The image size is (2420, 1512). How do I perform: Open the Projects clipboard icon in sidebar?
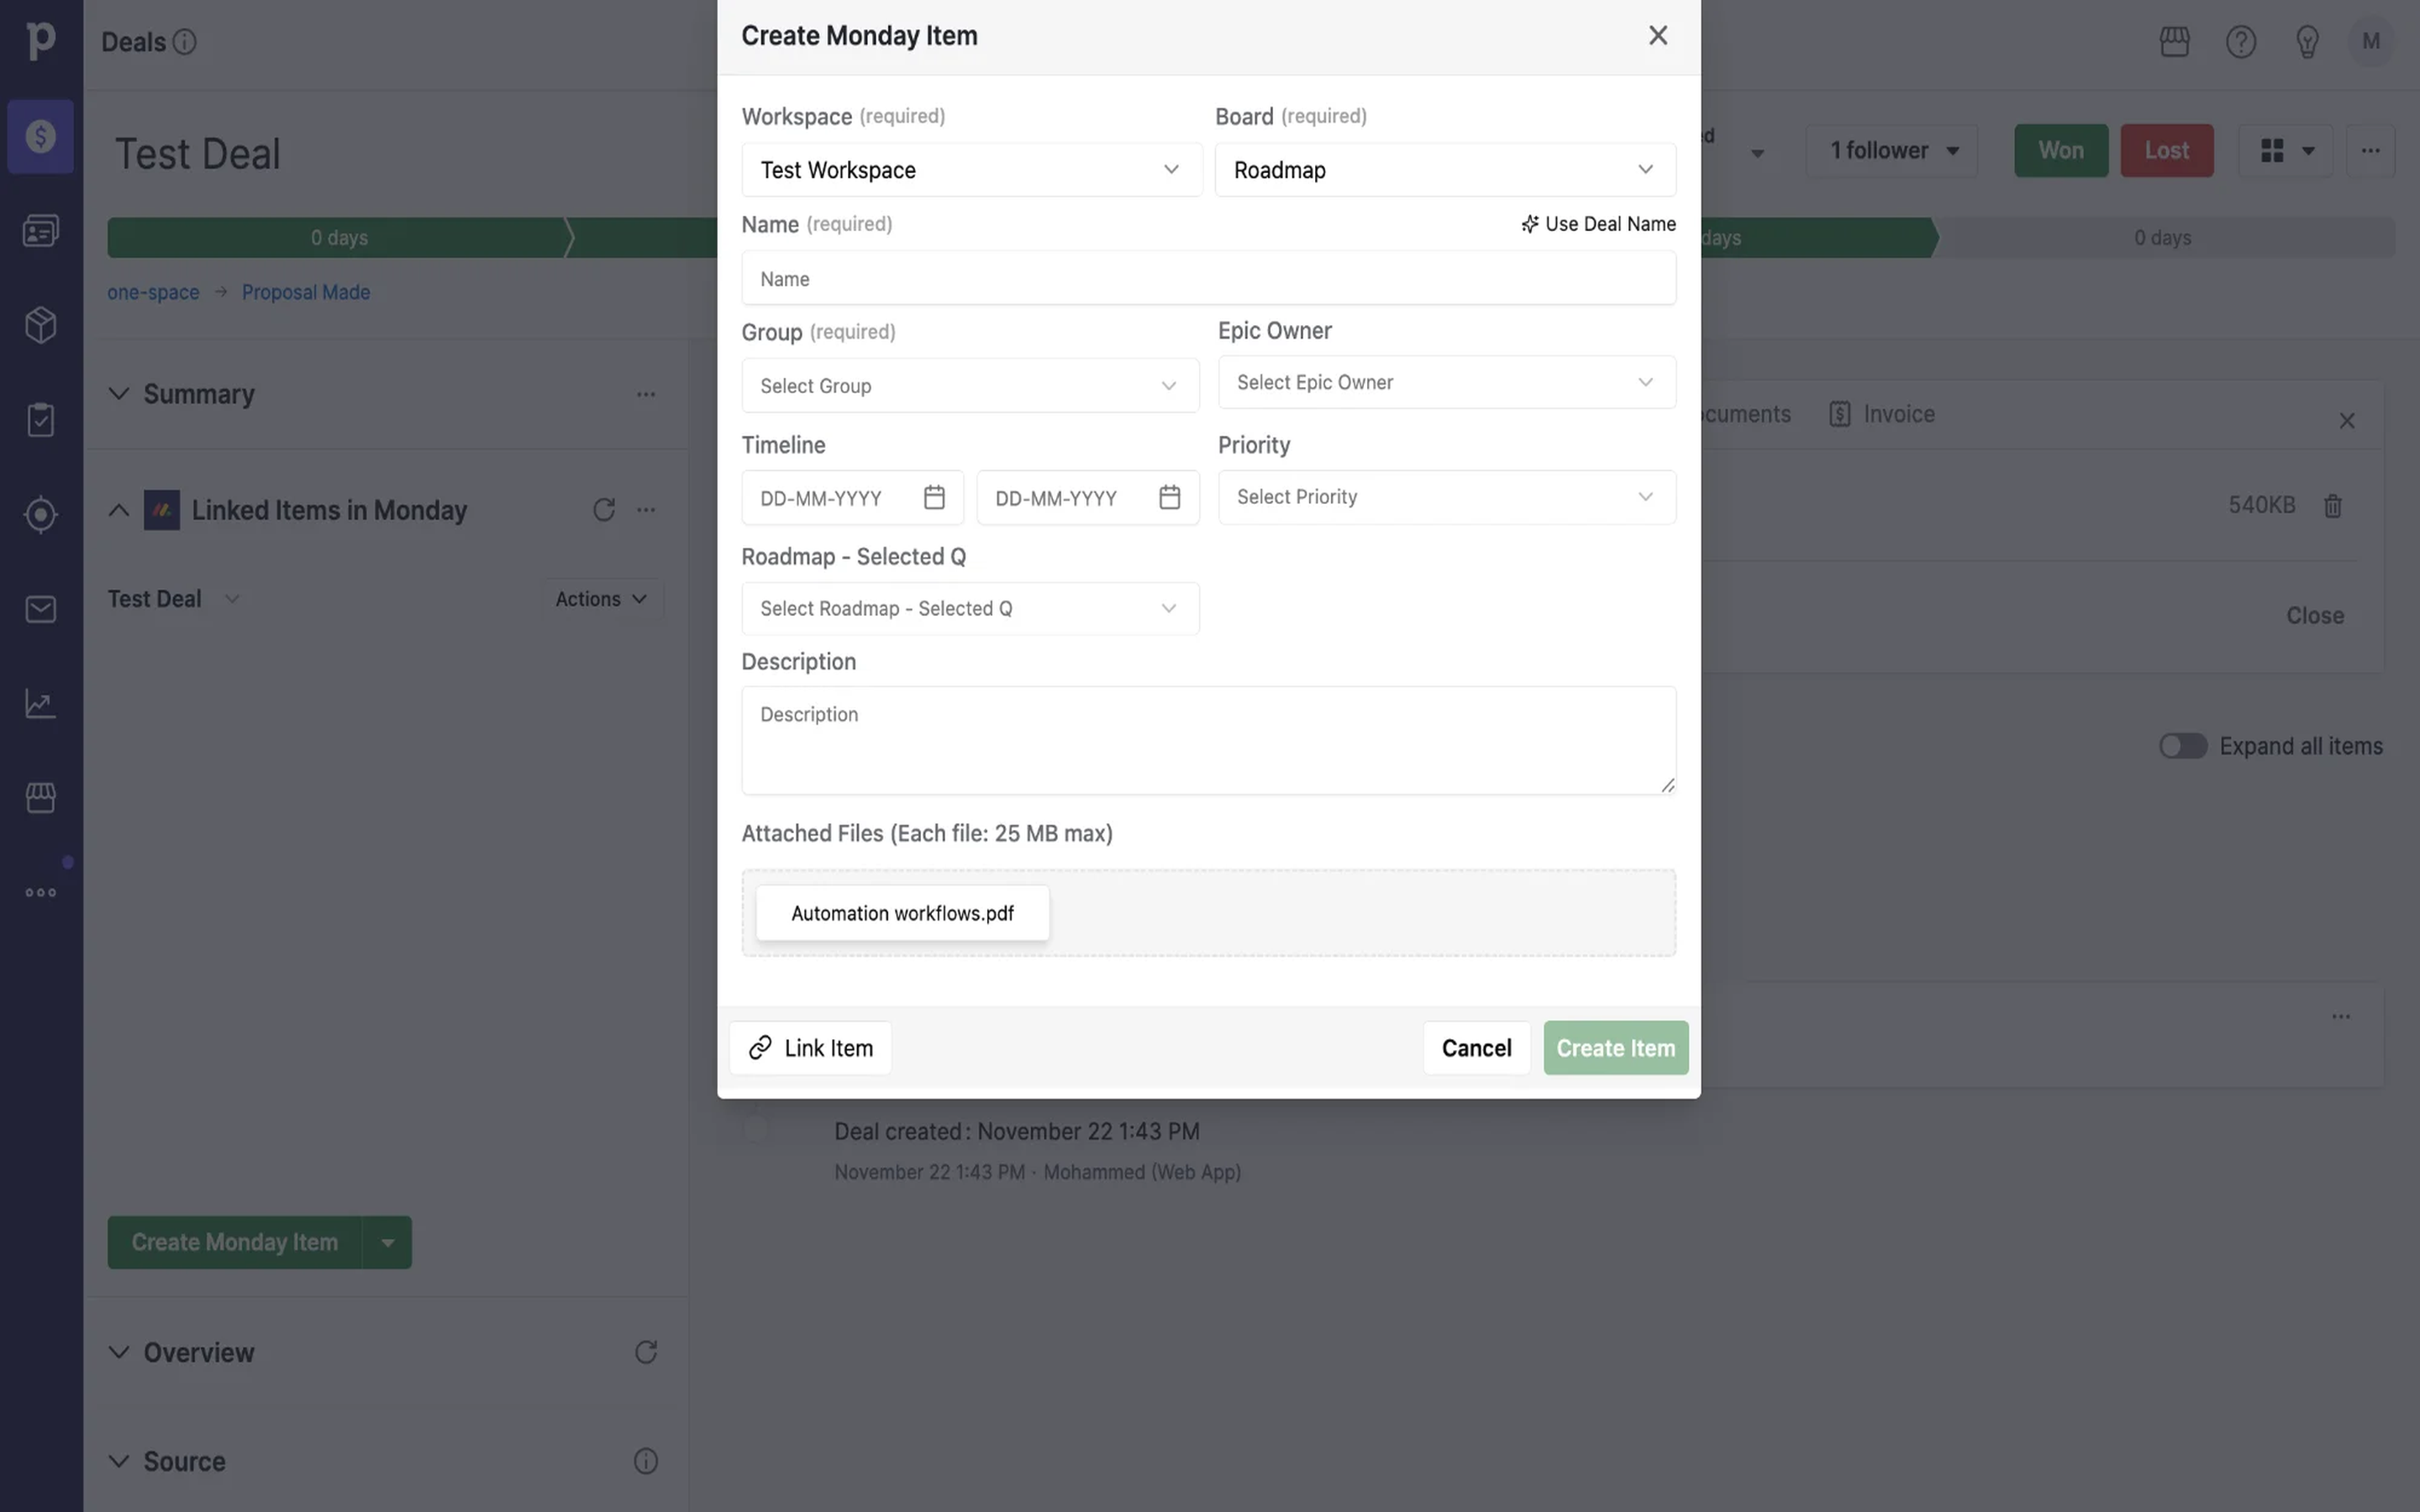click(40, 419)
